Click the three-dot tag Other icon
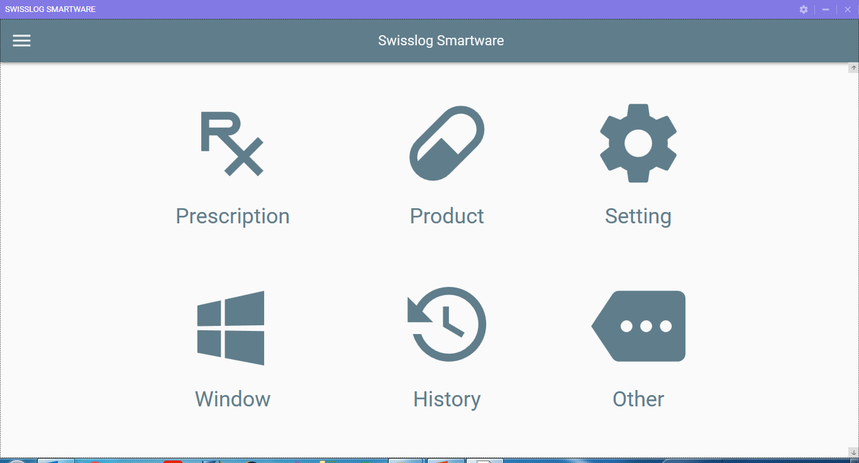Screen dimensions: 859x463 pyautogui.click(x=639, y=326)
